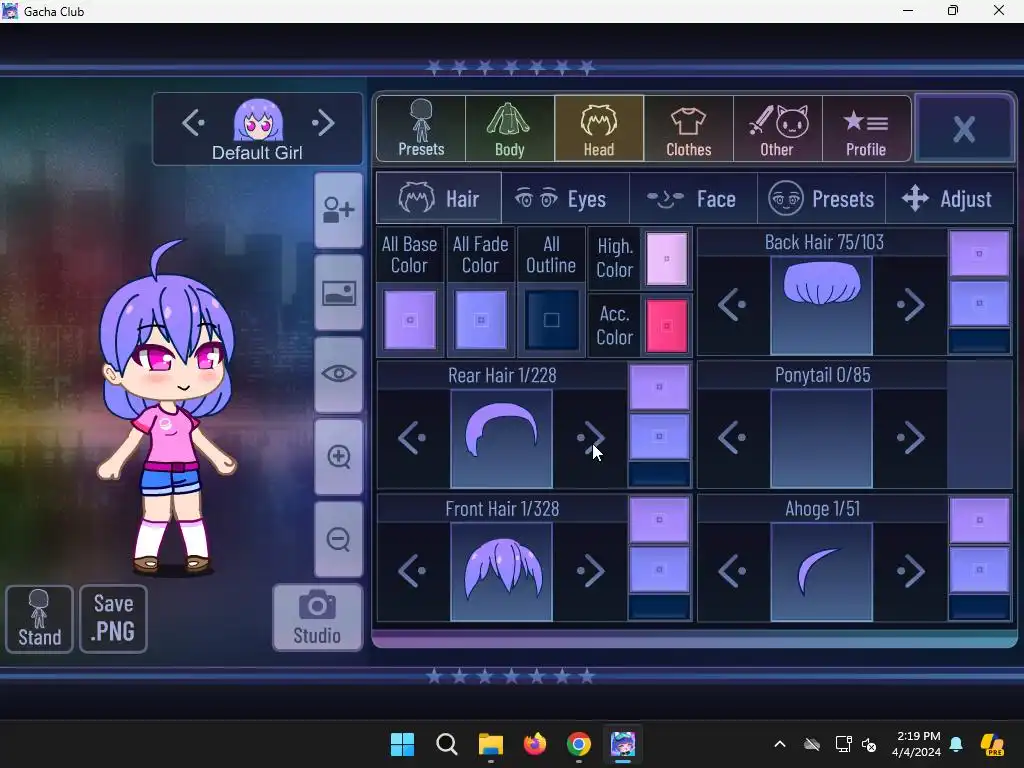Pick the Acc. Color pink swatch
Viewport: 1024px width, 768px height.
point(667,325)
